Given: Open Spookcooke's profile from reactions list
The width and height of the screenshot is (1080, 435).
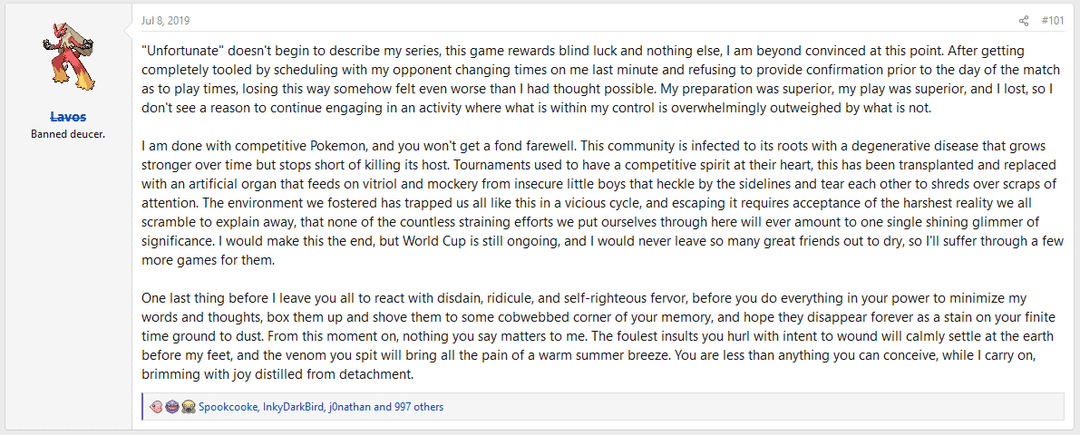Looking at the screenshot, I should tap(228, 407).
